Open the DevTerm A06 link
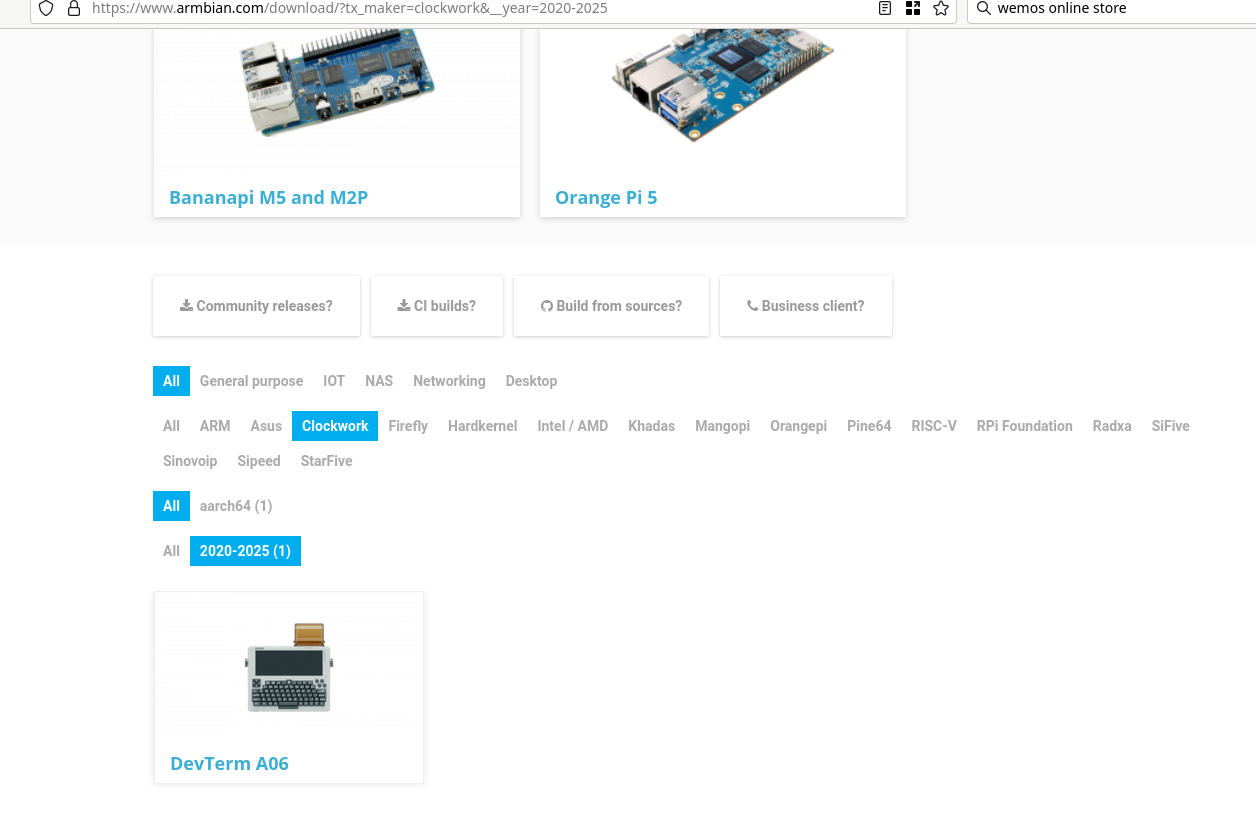Viewport: 1256px width, 837px height. click(x=229, y=763)
